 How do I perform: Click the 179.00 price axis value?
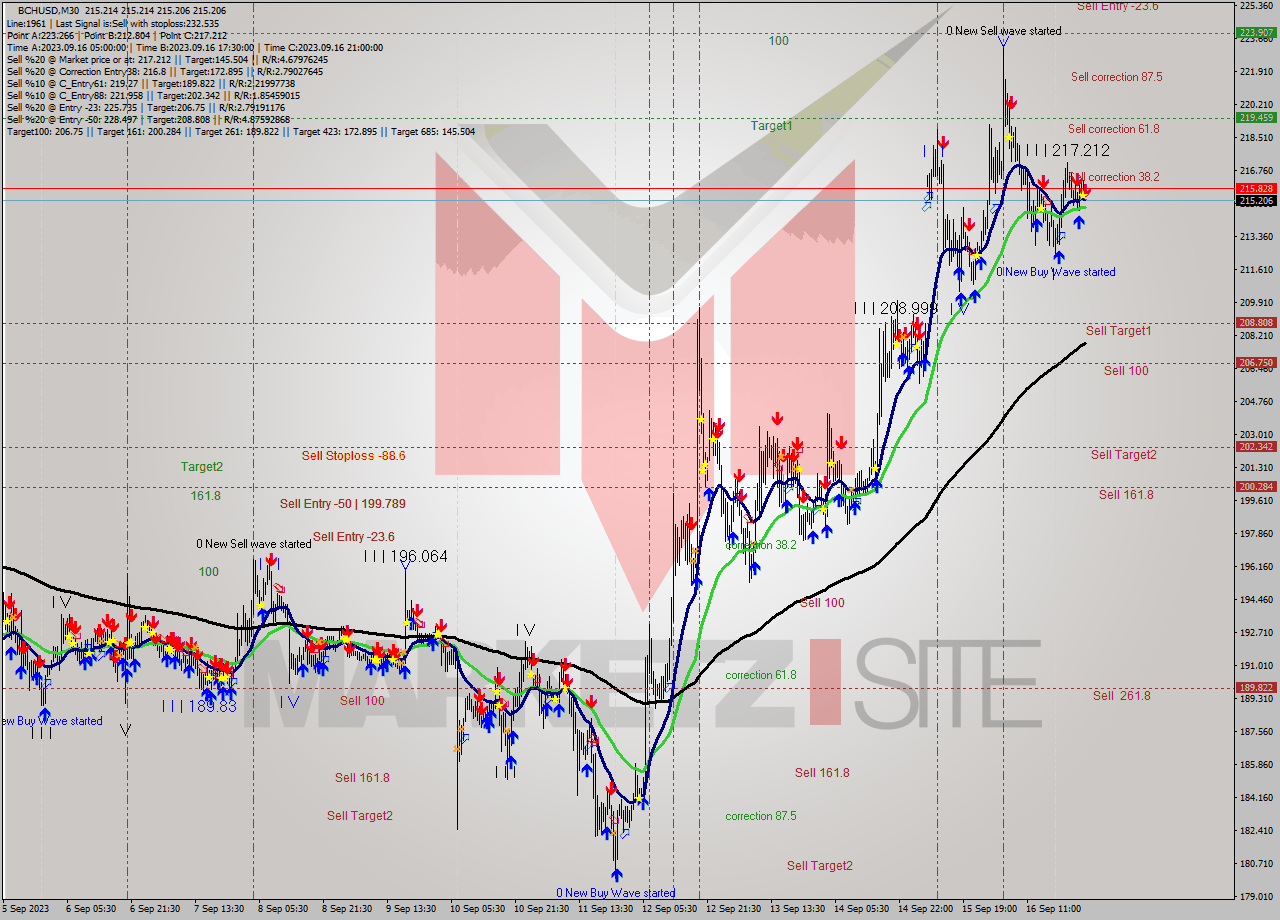point(1255,896)
